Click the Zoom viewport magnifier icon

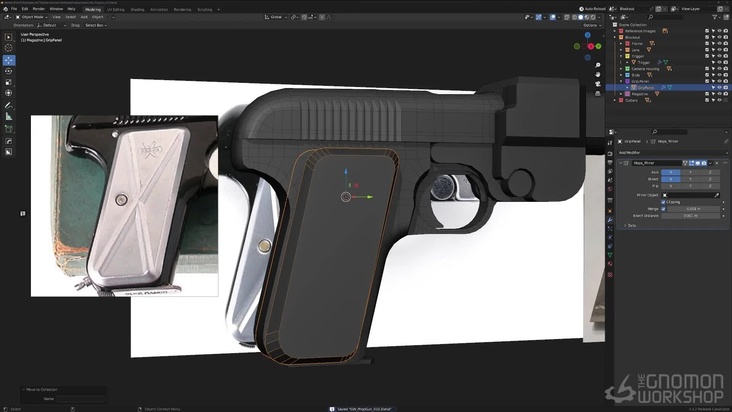598,65
